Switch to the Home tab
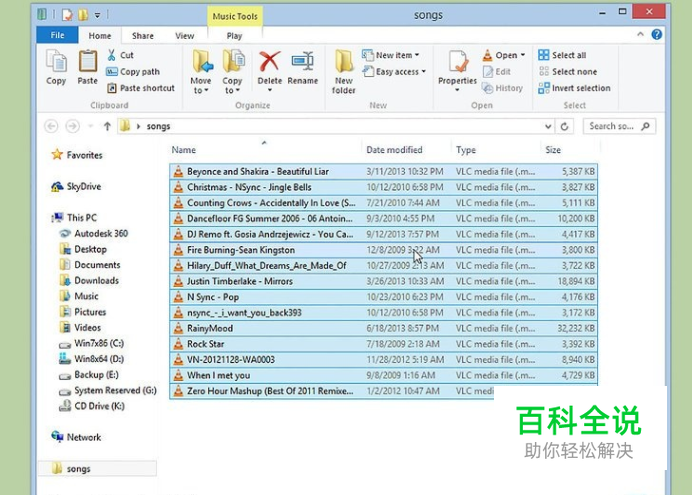This screenshot has width=692, height=495. point(100,36)
